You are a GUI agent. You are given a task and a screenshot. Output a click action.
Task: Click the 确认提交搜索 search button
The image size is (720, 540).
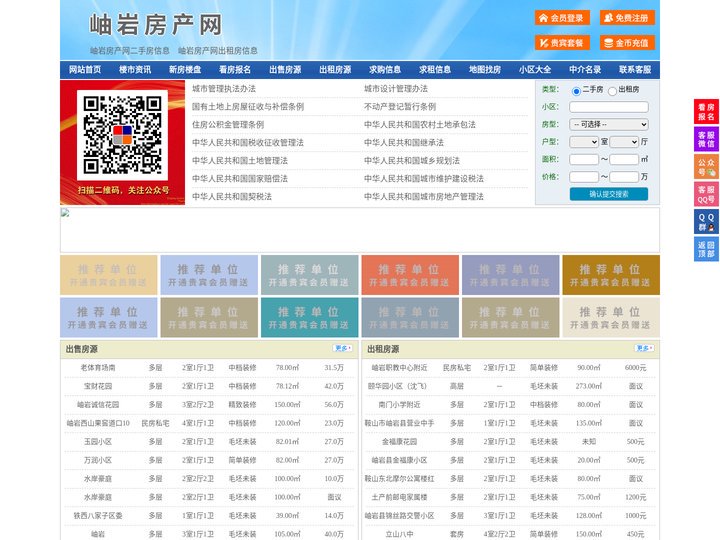(x=609, y=194)
